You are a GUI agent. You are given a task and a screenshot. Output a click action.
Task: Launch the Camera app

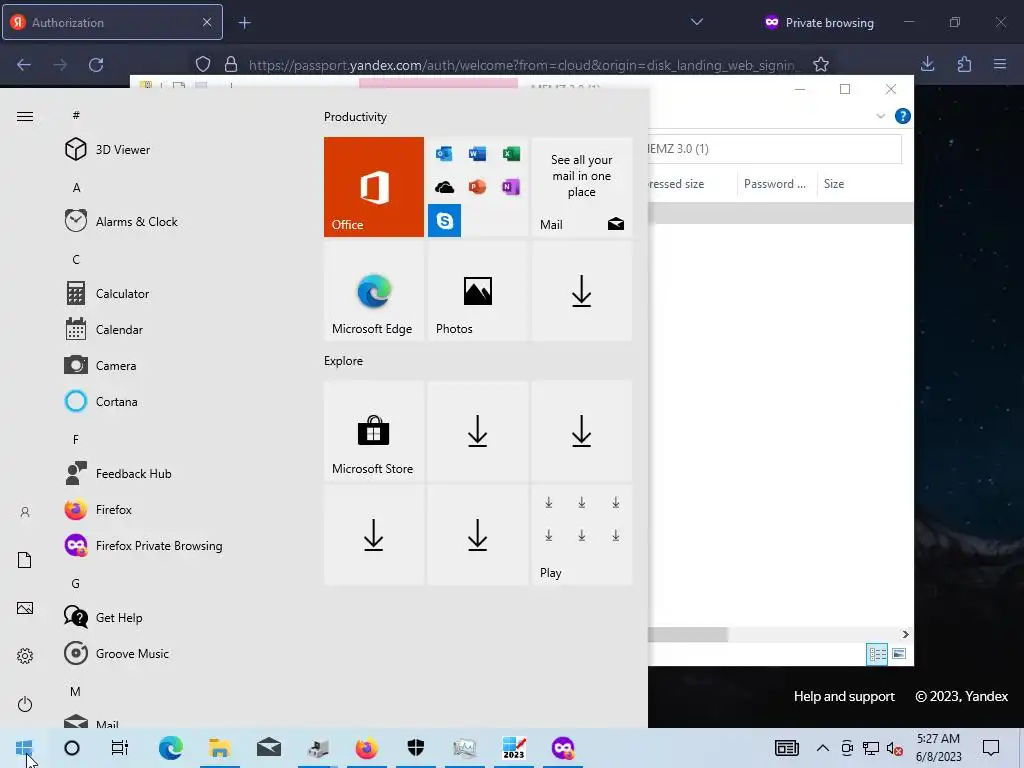click(x=101, y=366)
